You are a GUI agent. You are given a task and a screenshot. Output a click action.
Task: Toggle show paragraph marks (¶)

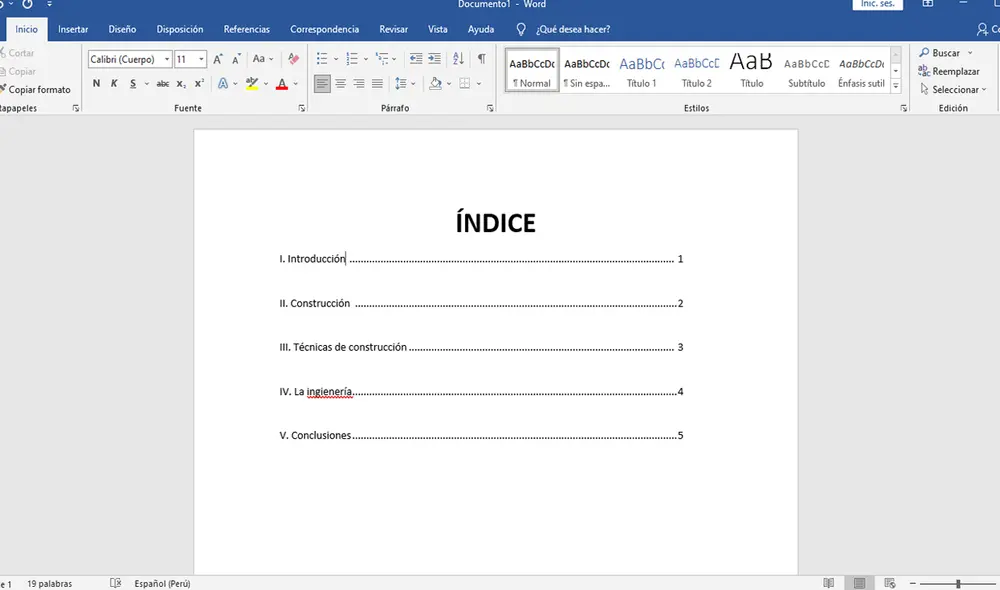pyautogui.click(x=481, y=59)
